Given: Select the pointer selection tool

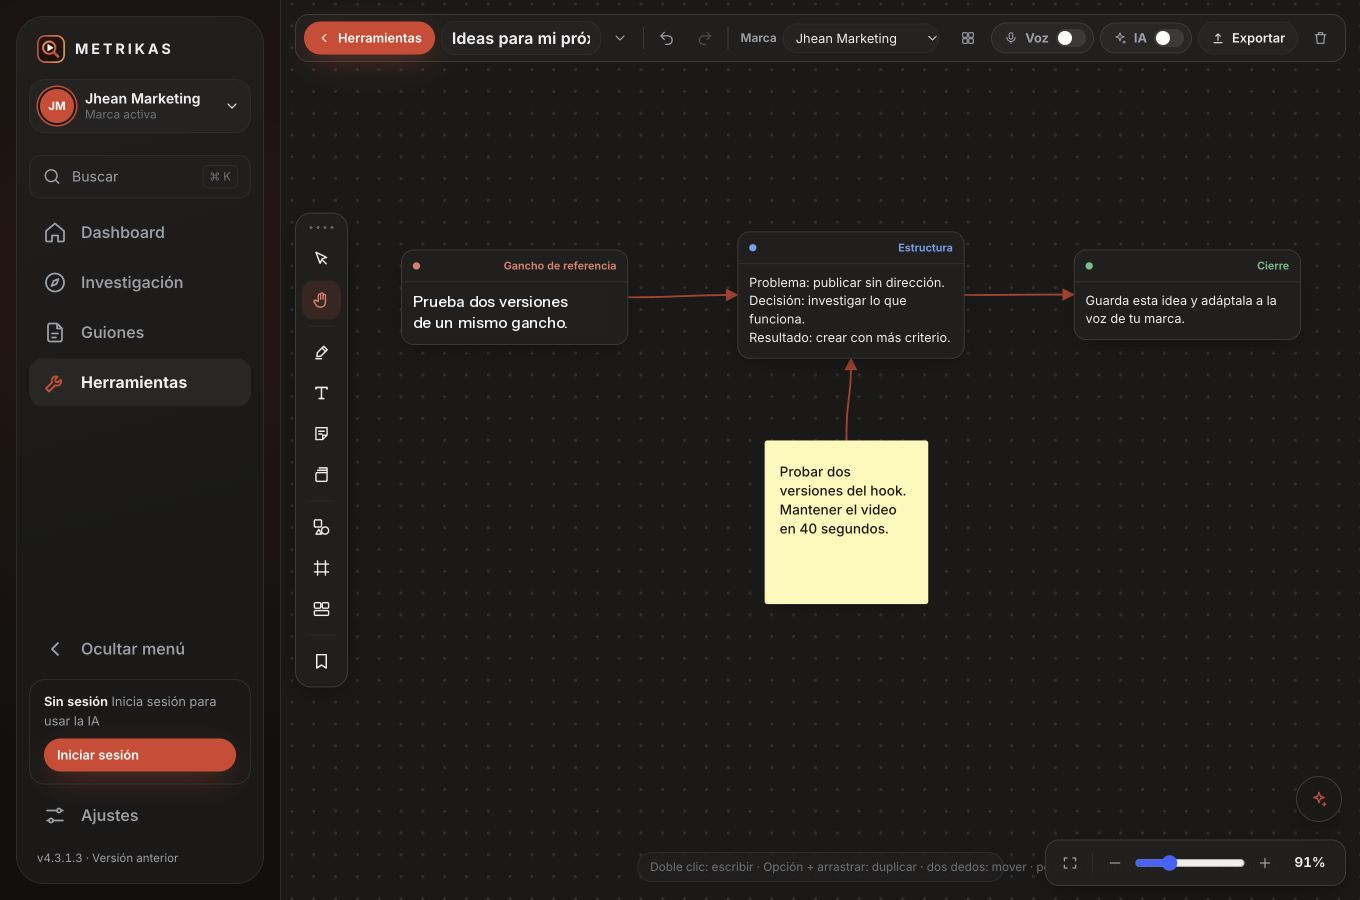Looking at the screenshot, I should point(321,258).
